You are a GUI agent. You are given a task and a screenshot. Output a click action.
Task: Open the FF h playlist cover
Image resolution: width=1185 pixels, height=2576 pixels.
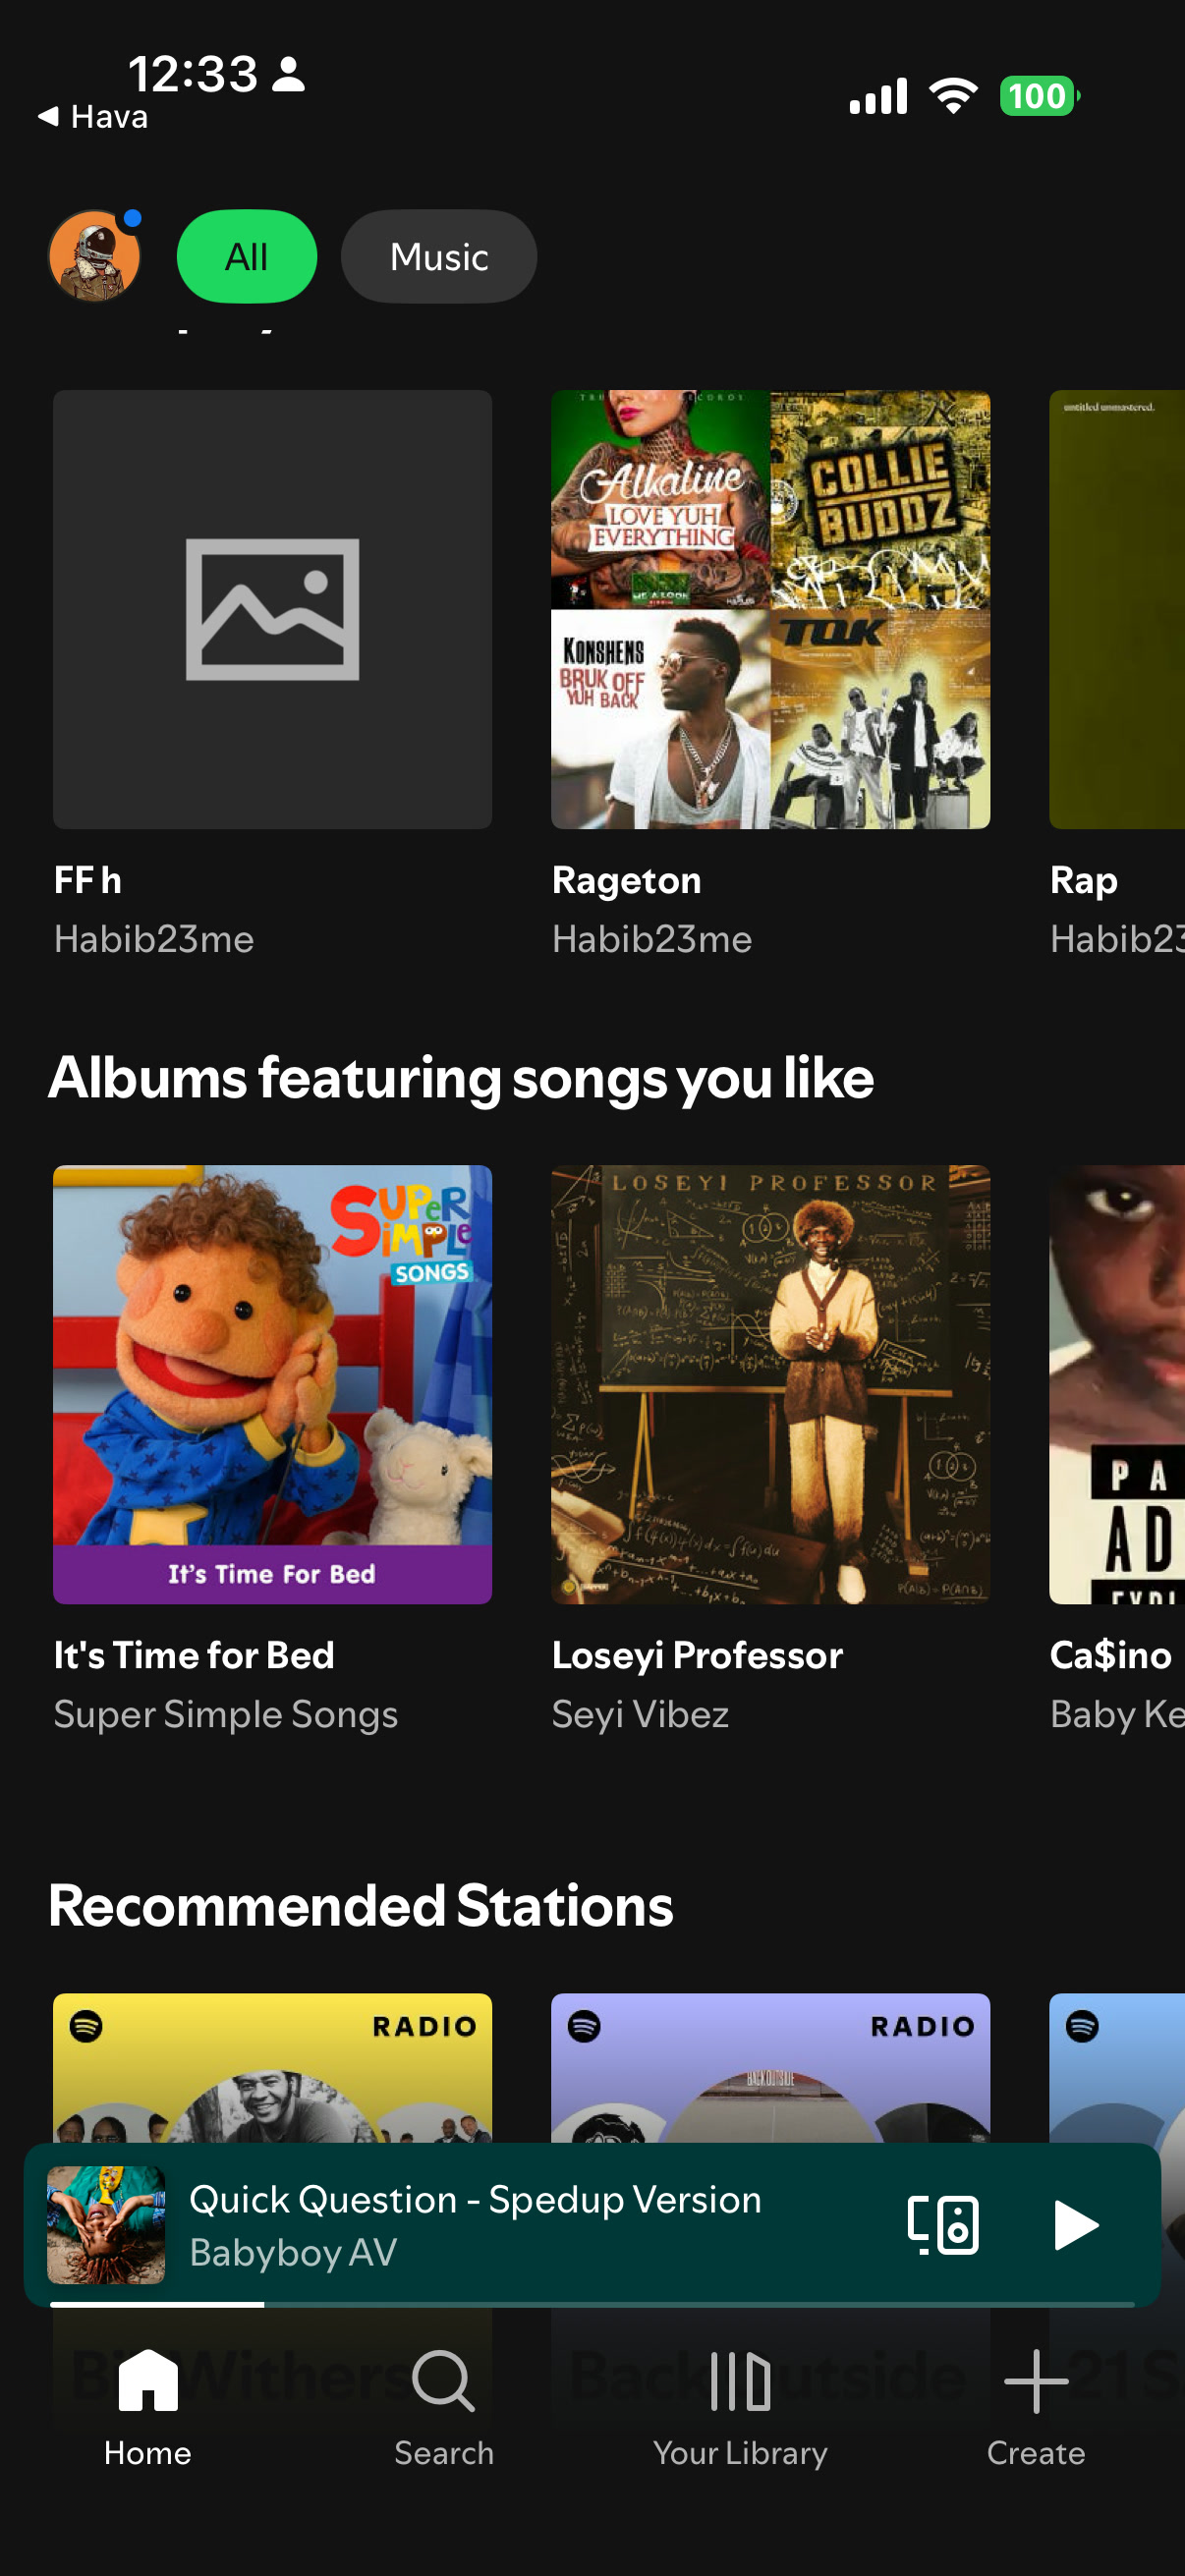point(272,609)
